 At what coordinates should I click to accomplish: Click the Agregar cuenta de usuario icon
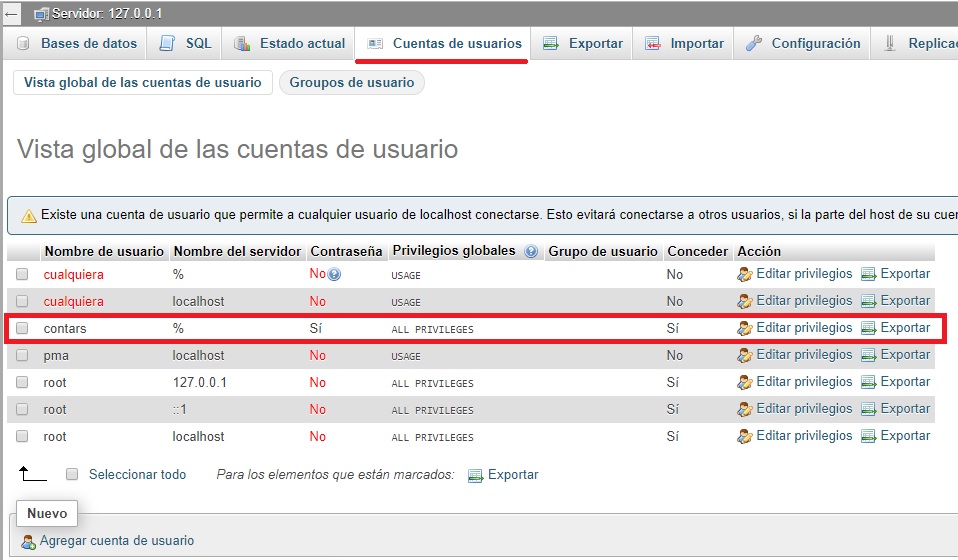[x=28, y=541]
